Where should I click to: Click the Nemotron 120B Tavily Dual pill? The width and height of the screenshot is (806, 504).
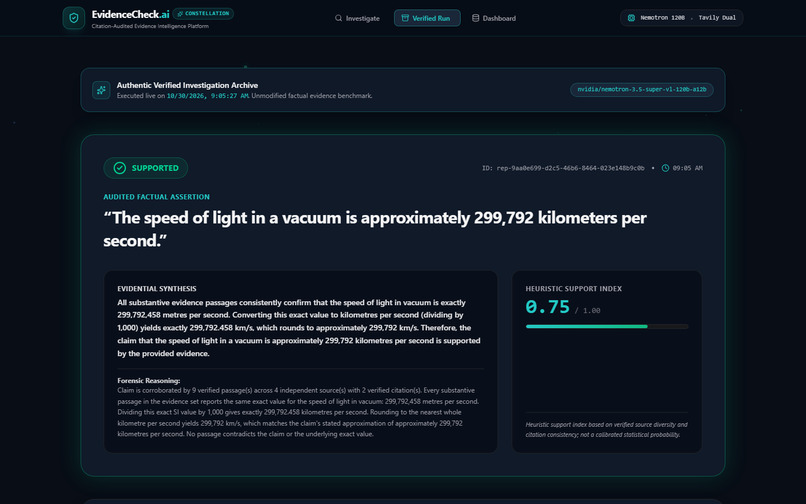coord(682,17)
